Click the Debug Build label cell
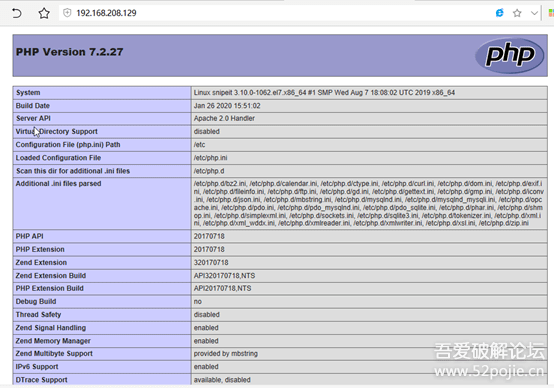The height and width of the screenshot is (388, 554). coord(102,301)
